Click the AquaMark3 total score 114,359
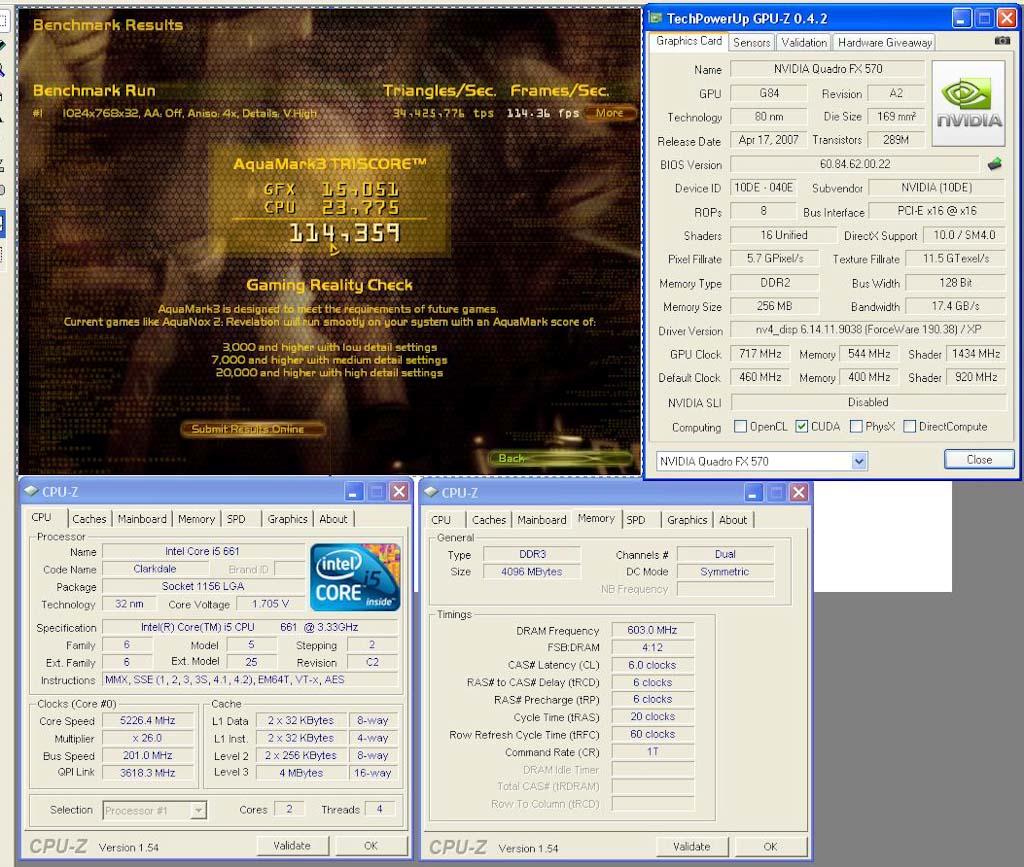 point(344,233)
